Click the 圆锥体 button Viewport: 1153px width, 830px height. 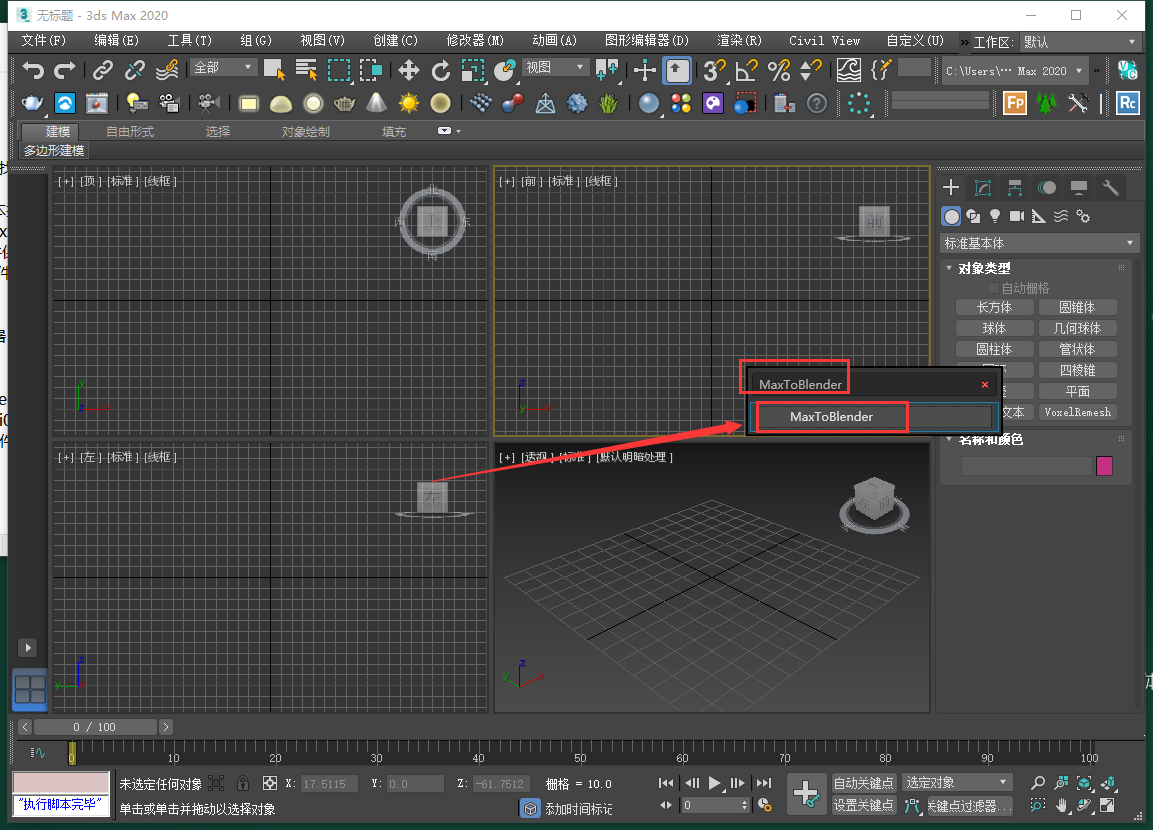1077,307
